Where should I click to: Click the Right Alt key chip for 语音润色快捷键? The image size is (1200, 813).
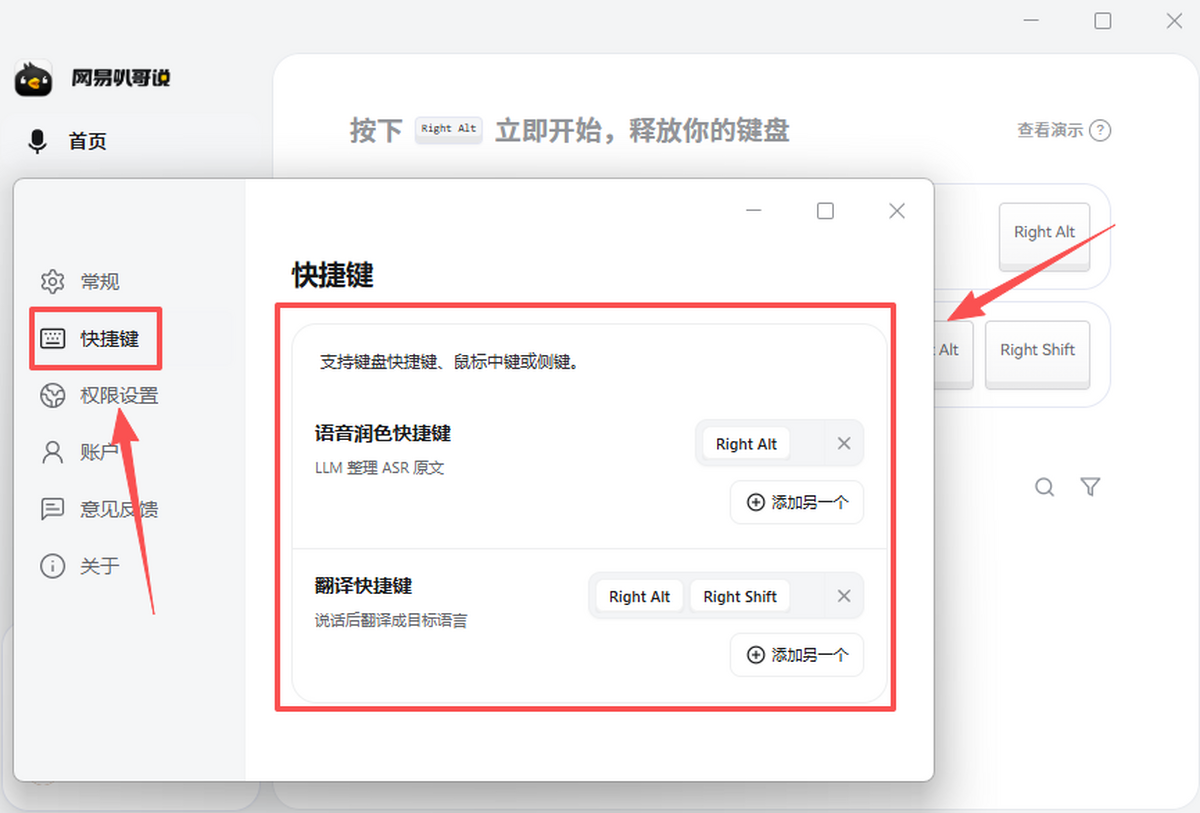click(746, 444)
